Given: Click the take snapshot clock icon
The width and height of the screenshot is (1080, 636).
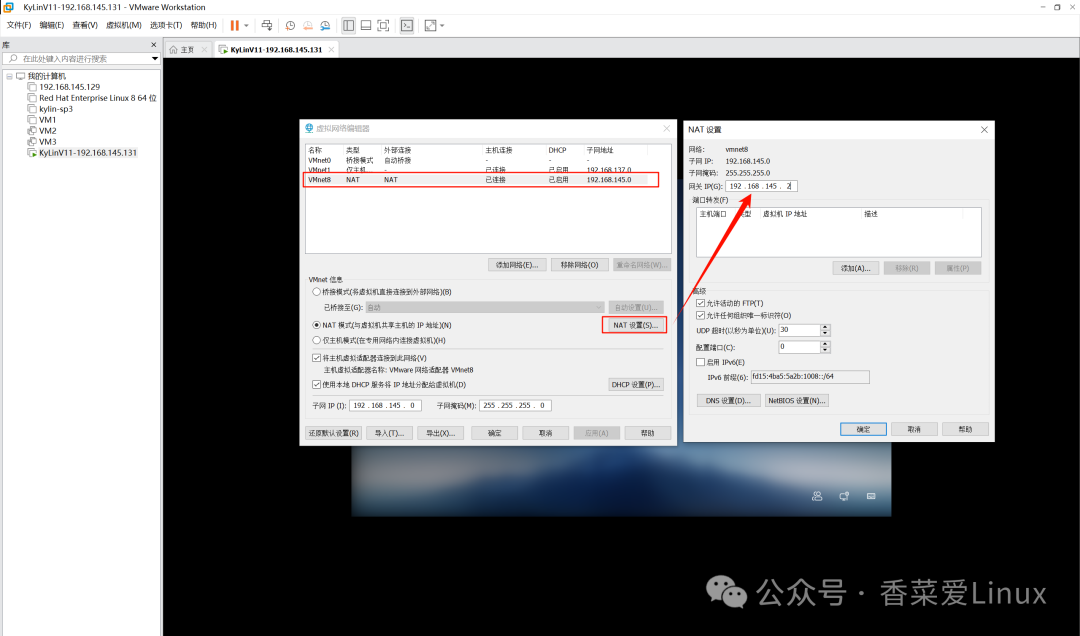Looking at the screenshot, I should [x=290, y=25].
